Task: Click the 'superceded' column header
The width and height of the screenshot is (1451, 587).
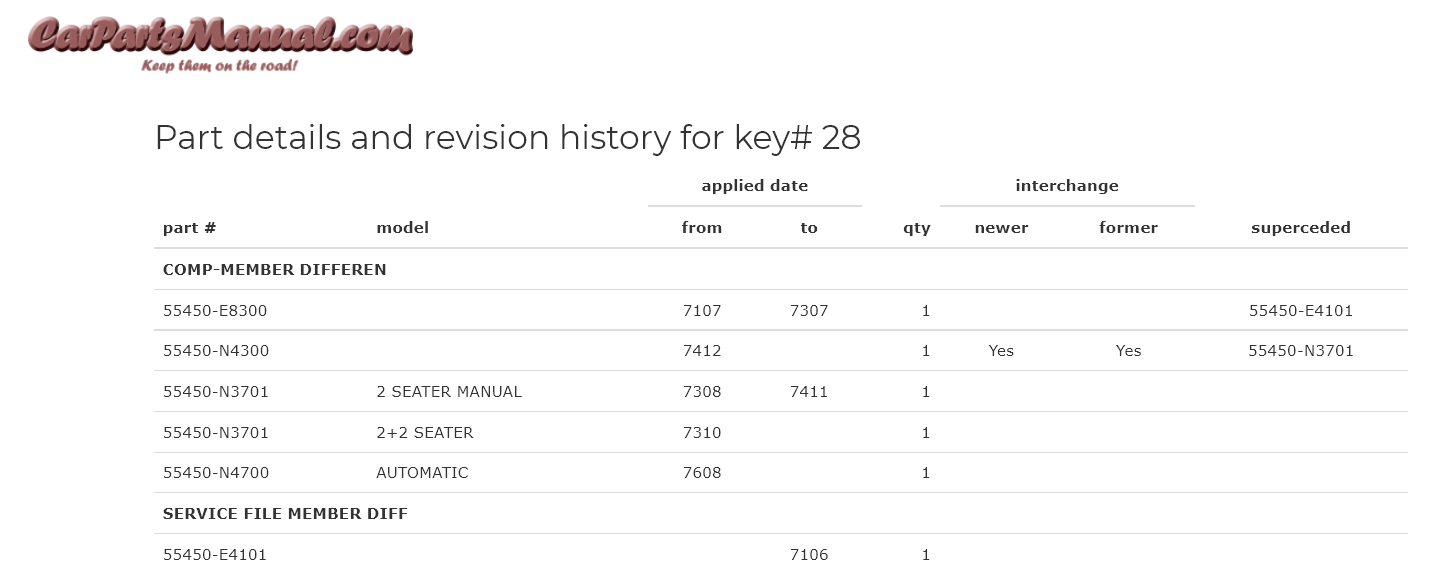Action: pyautogui.click(x=1300, y=228)
